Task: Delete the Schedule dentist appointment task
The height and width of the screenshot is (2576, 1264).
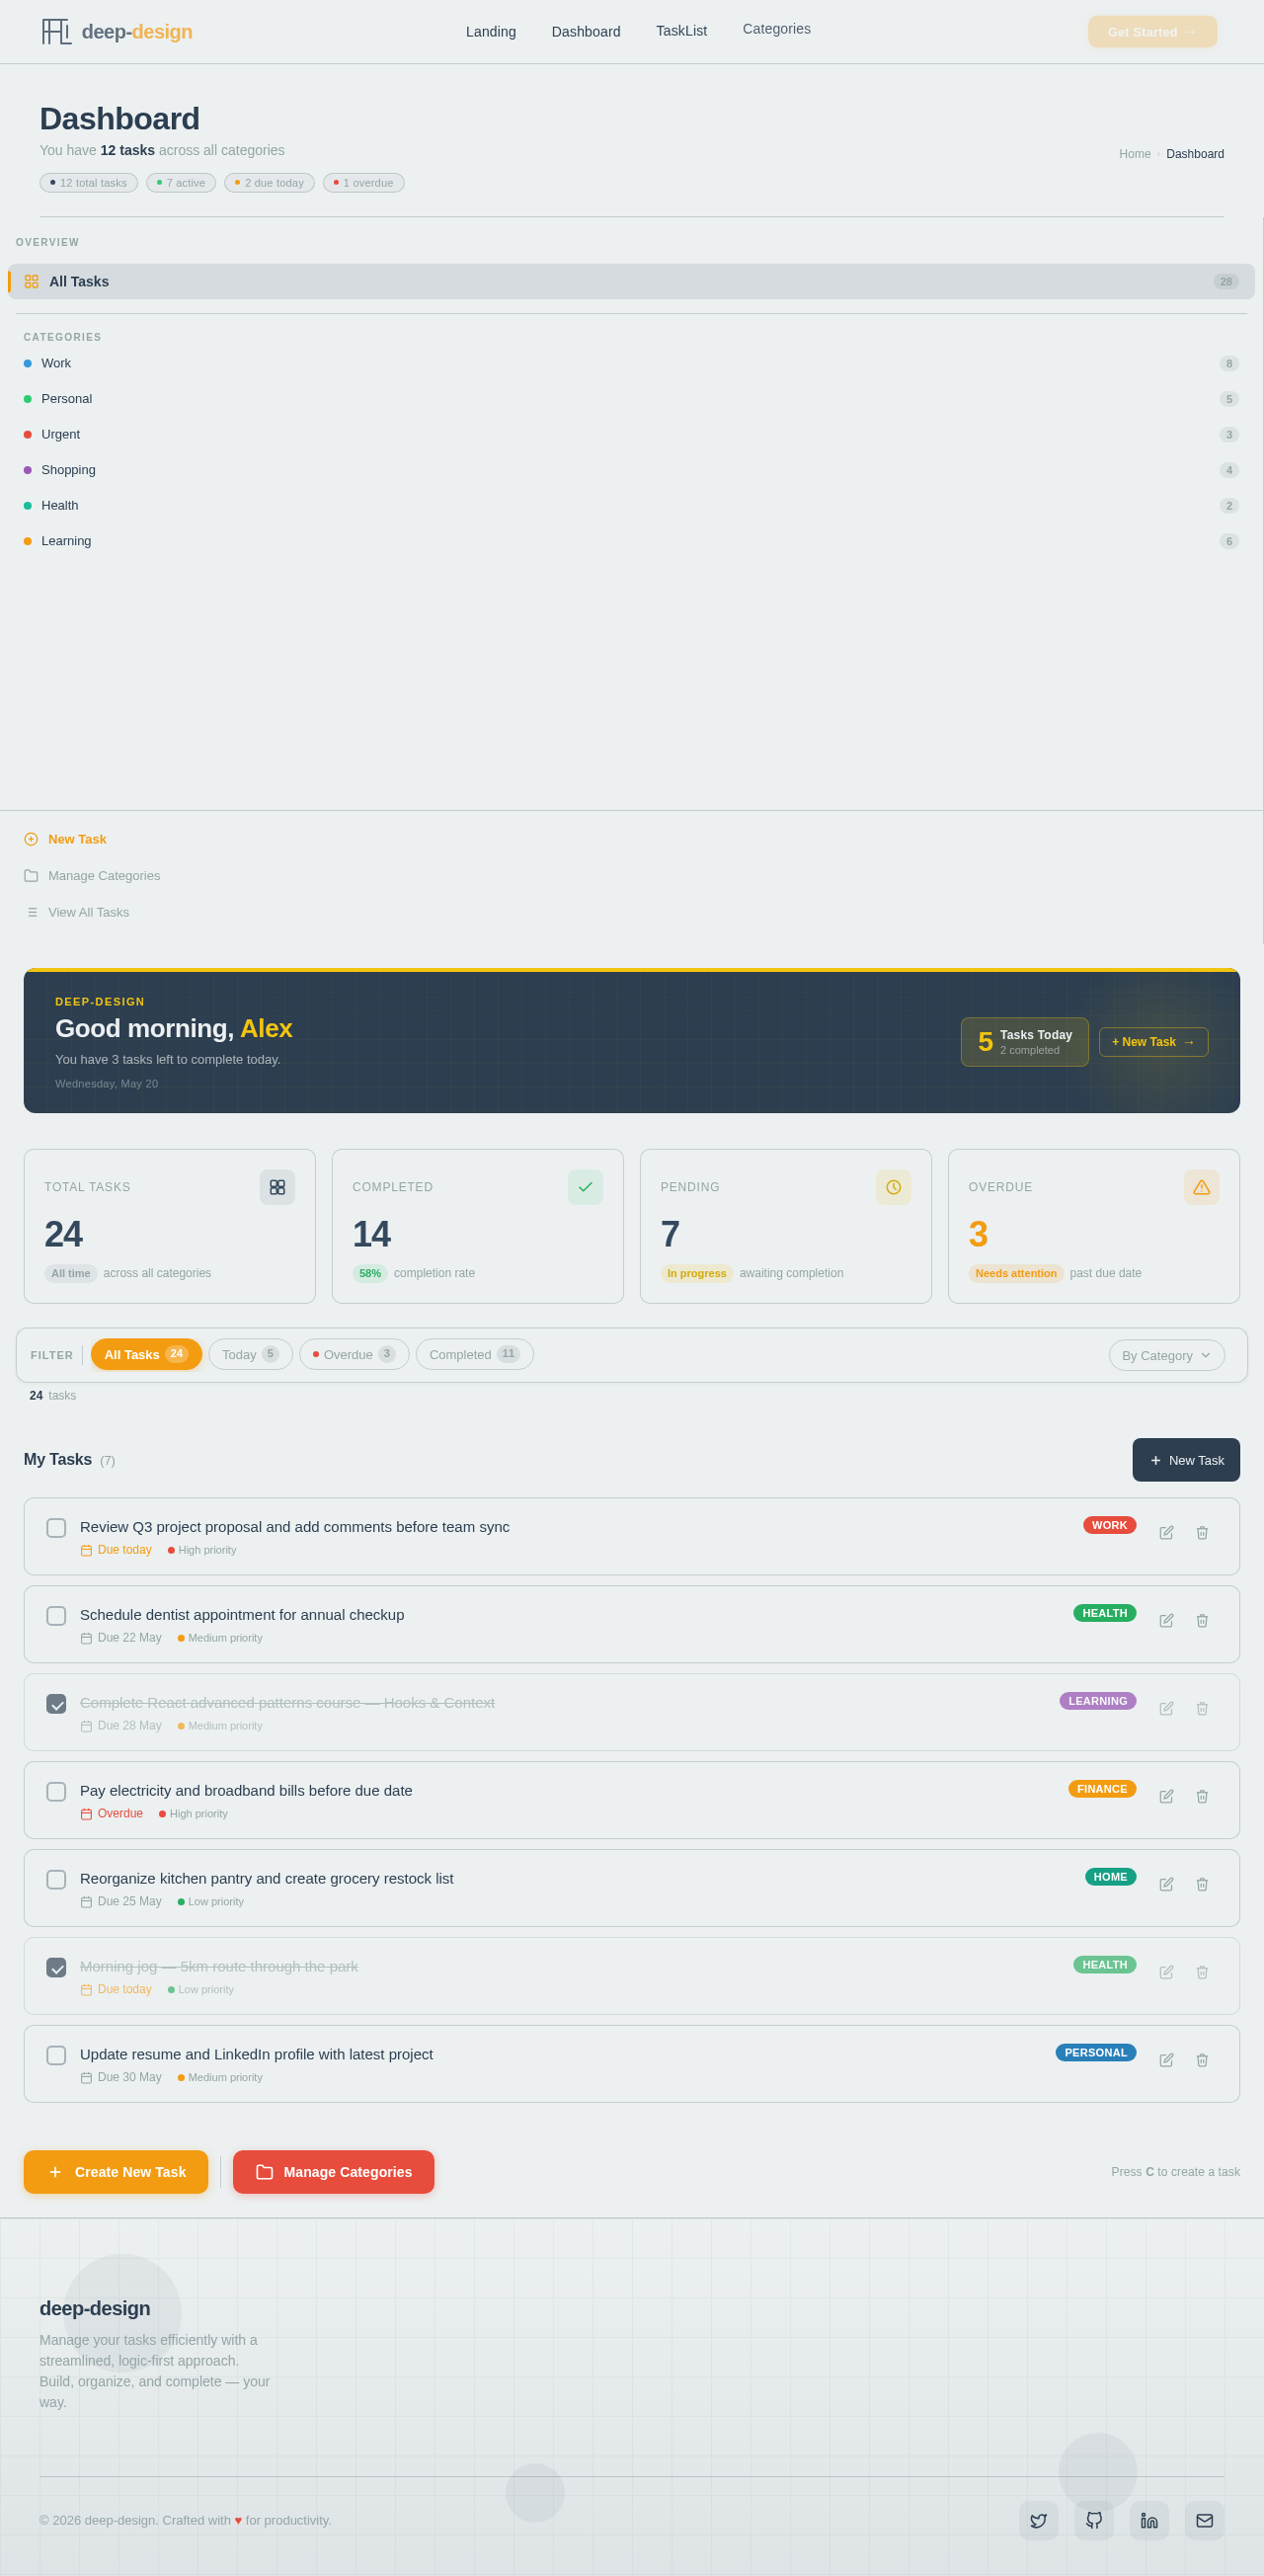Action: [x=1202, y=1620]
